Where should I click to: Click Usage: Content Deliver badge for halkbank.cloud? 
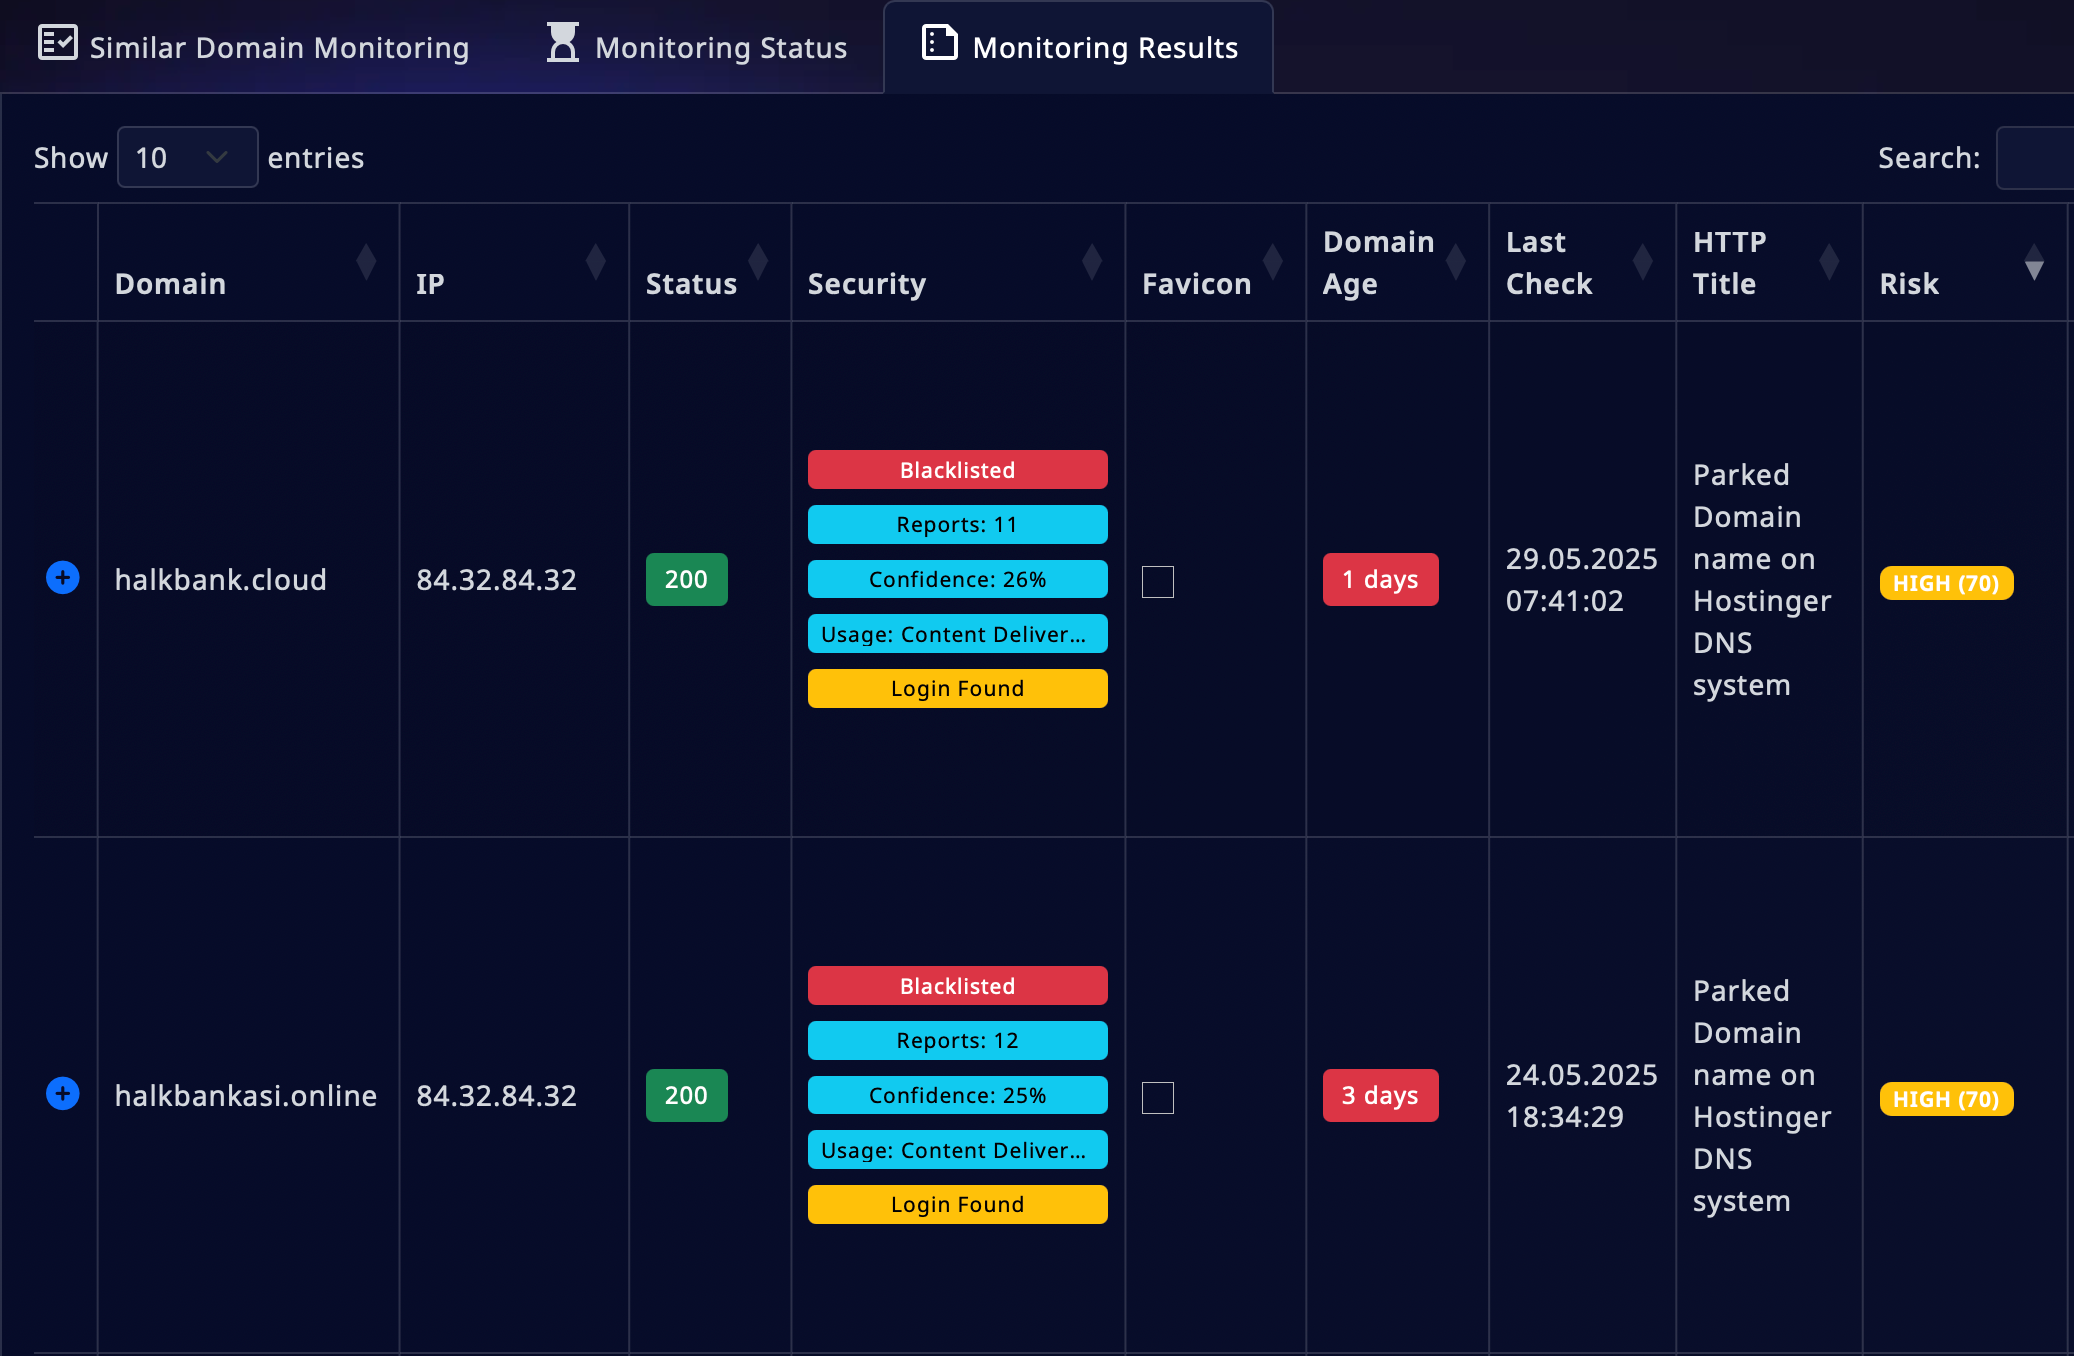point(957,634)
